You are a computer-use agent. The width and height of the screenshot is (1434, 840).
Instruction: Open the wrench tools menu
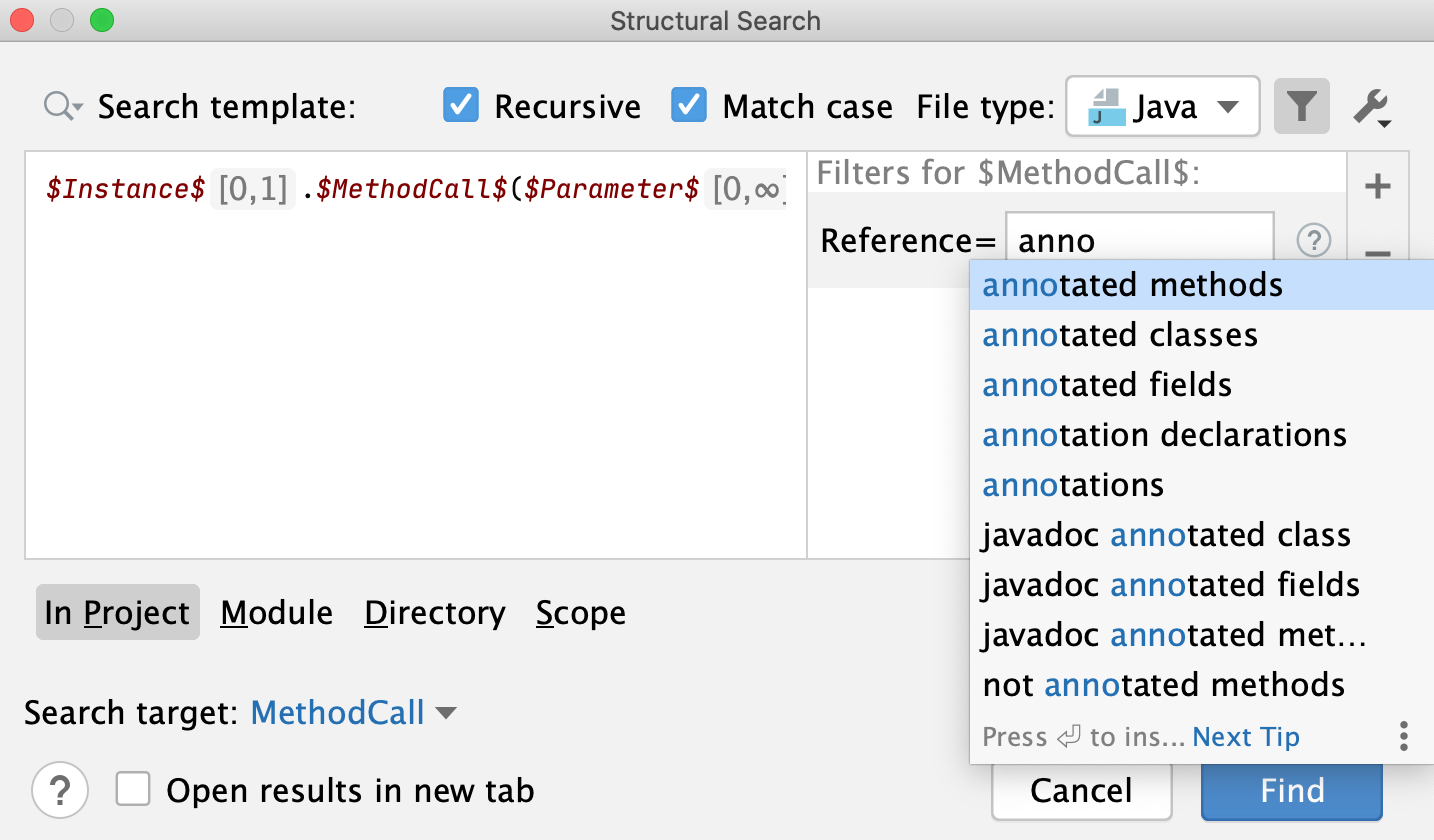(x=1372, y=106)
